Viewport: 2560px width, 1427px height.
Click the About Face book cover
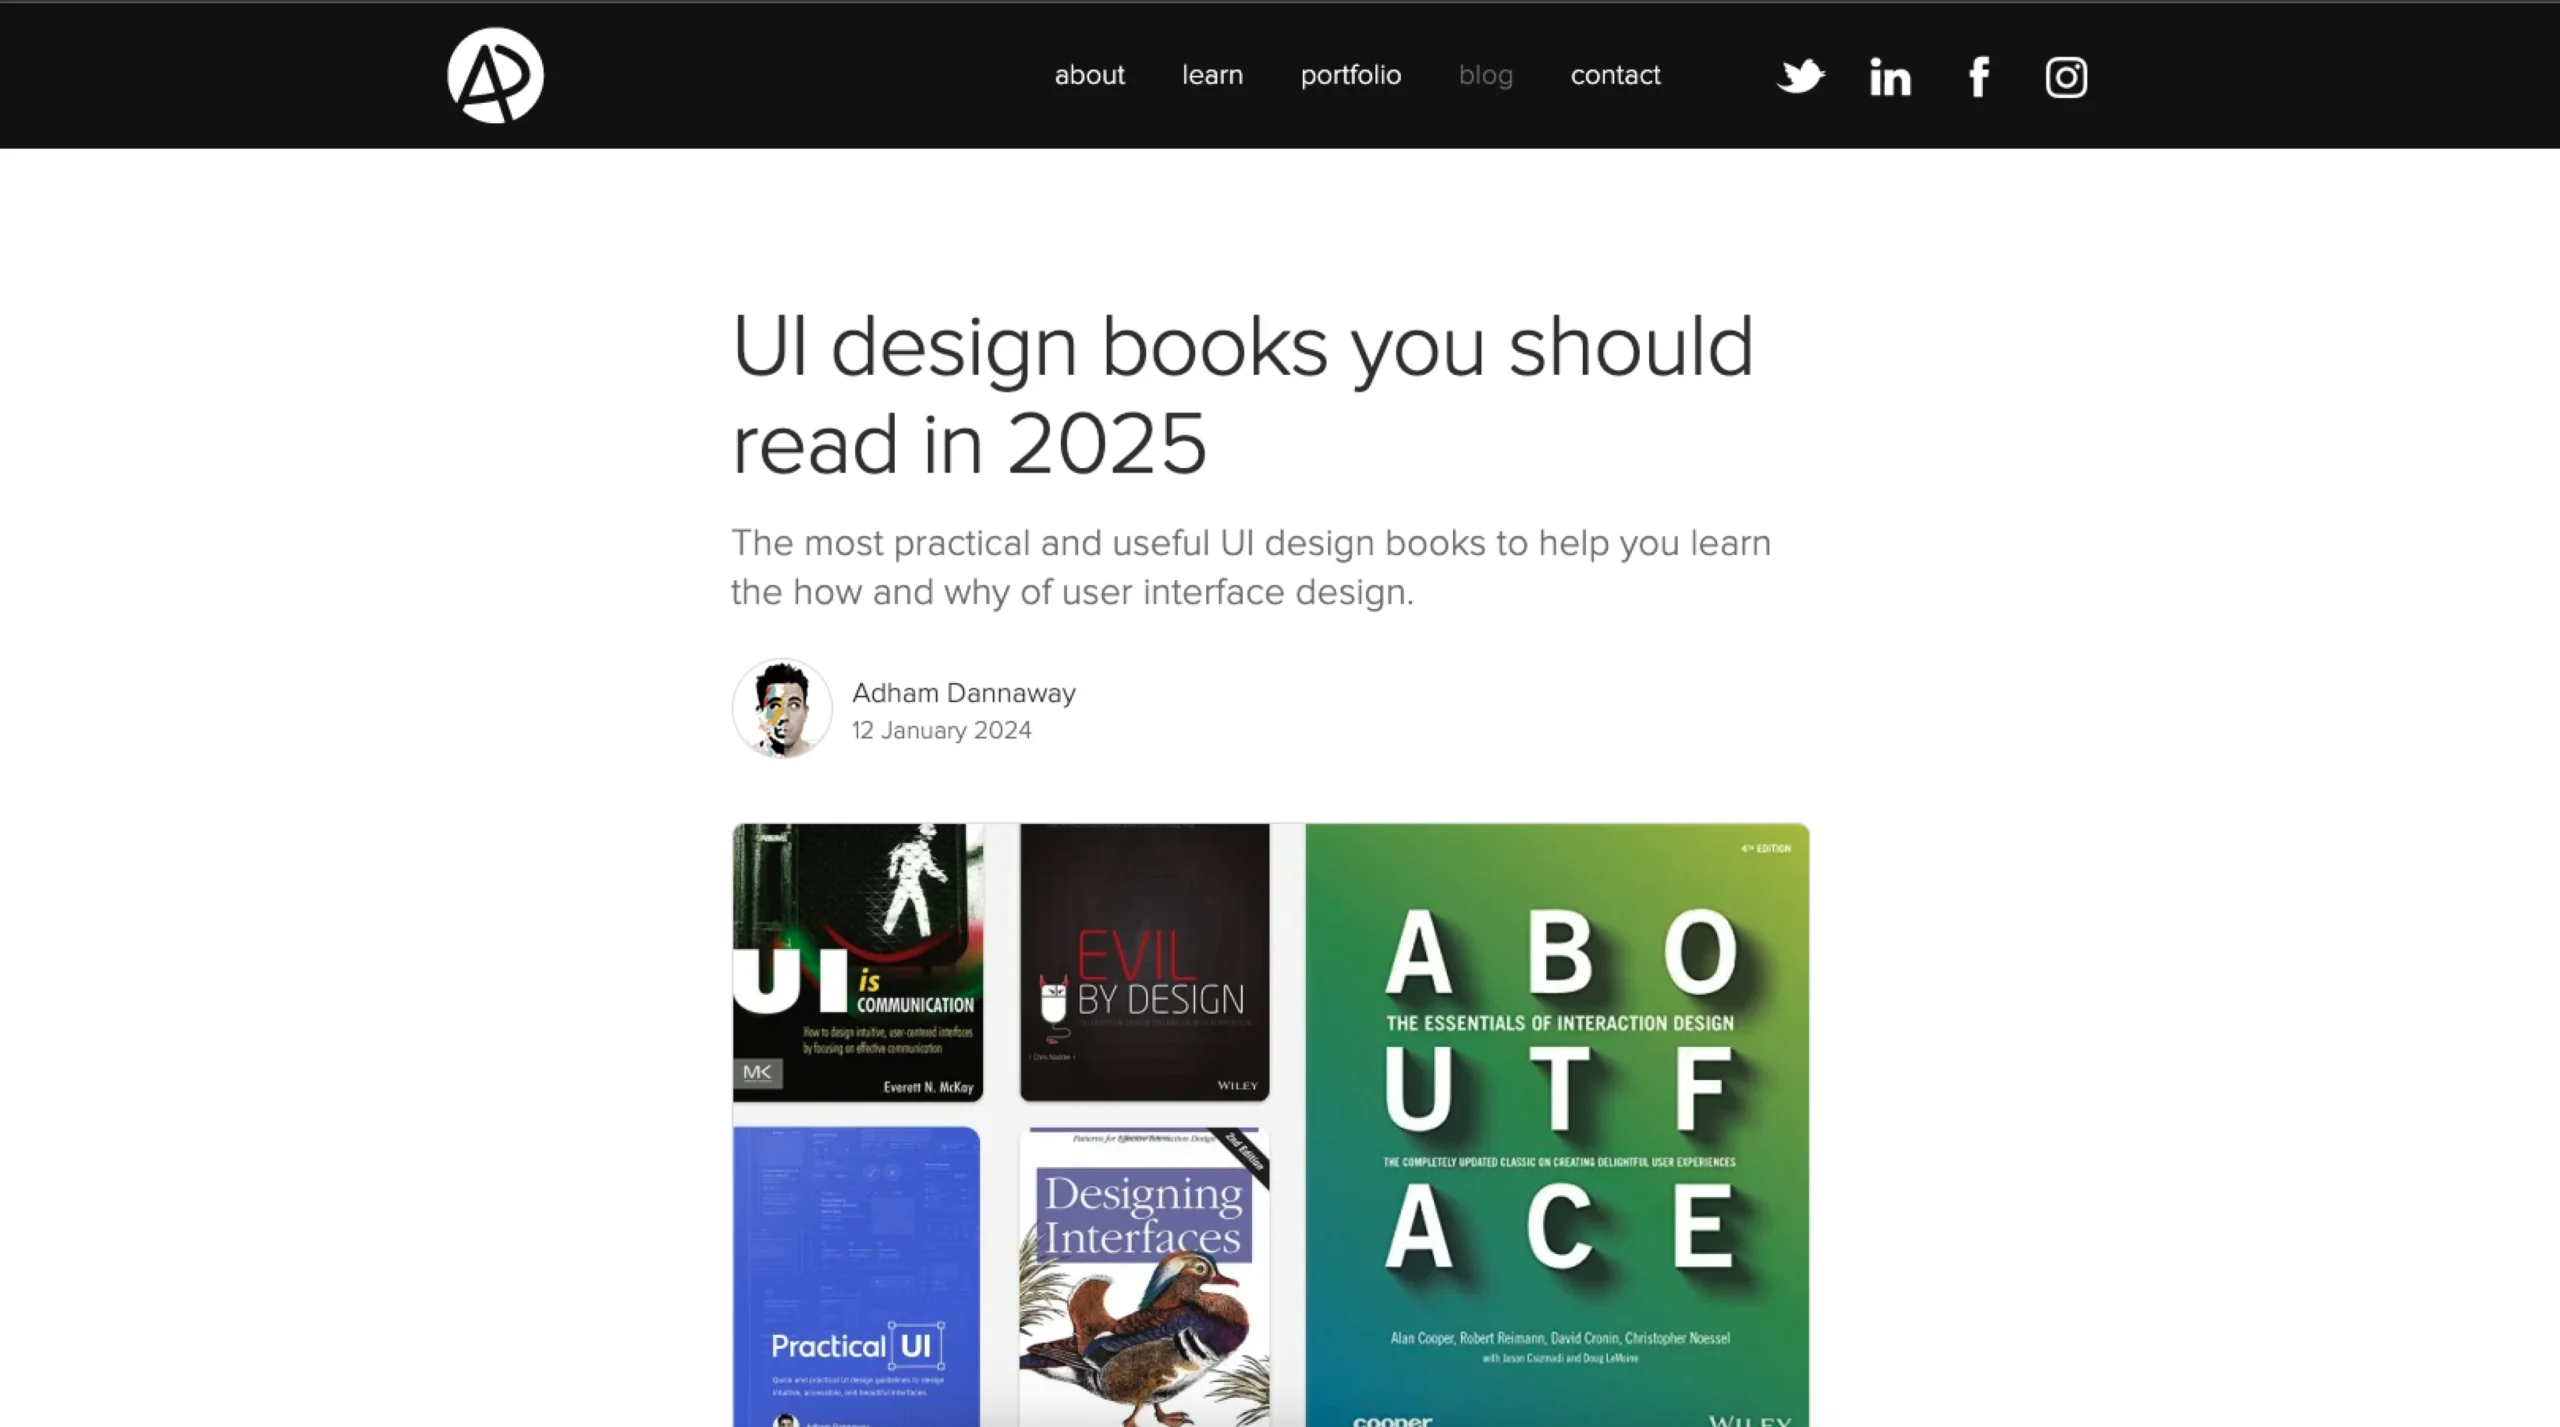tap(1557, 1125)
